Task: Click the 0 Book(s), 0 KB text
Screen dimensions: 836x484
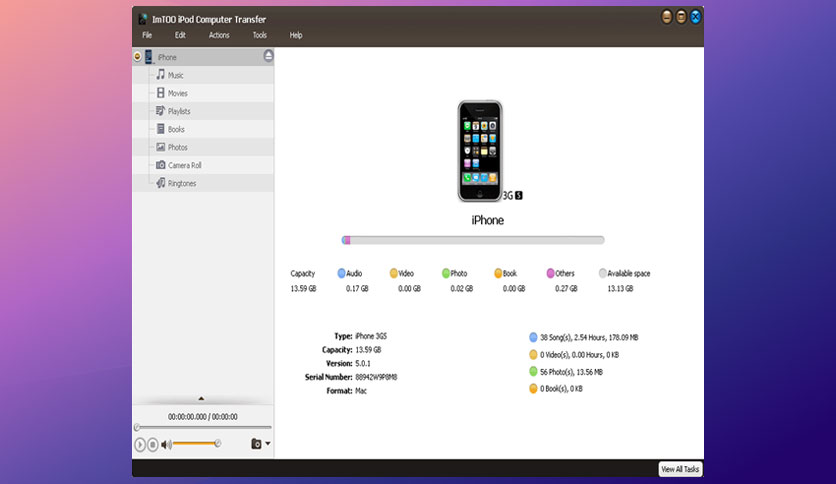Action: click(x=561, y=389)
